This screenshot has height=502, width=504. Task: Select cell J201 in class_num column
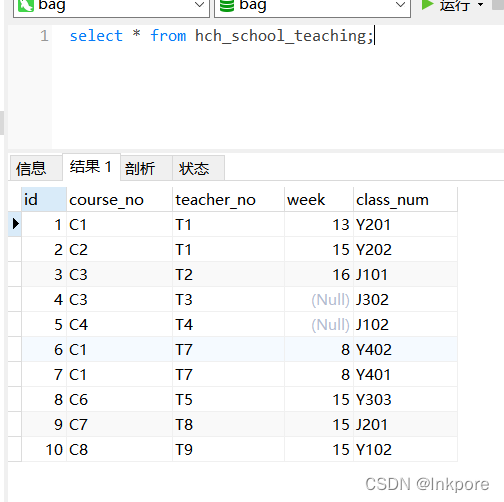pyautogui.click(x=405, y=424)
